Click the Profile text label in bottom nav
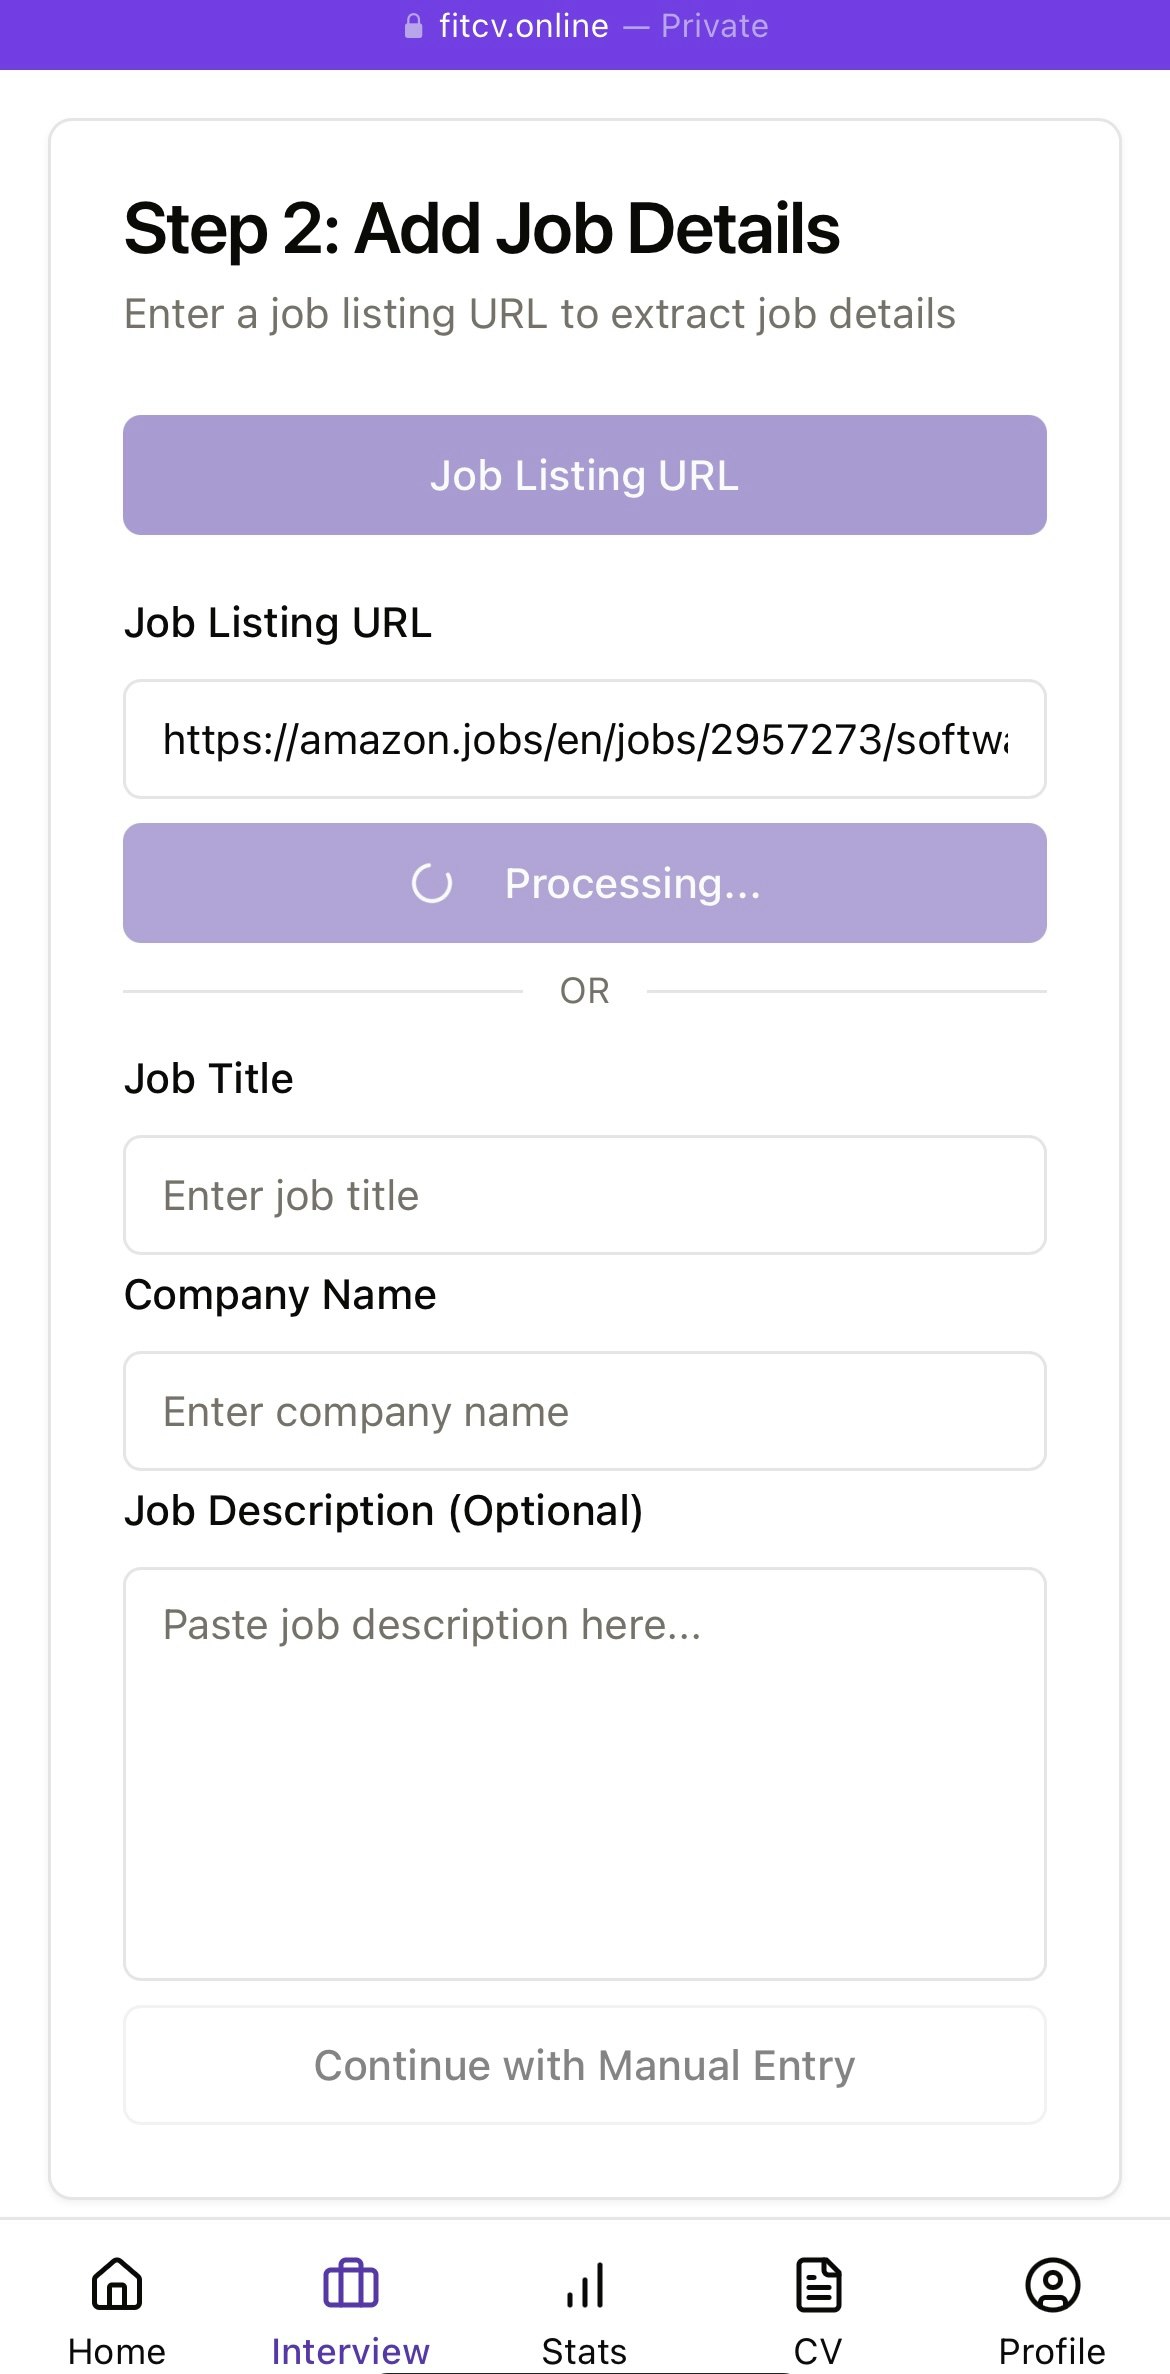The width and height of the screenshot is (1170, 2374). click(x=1053, y=2351)
